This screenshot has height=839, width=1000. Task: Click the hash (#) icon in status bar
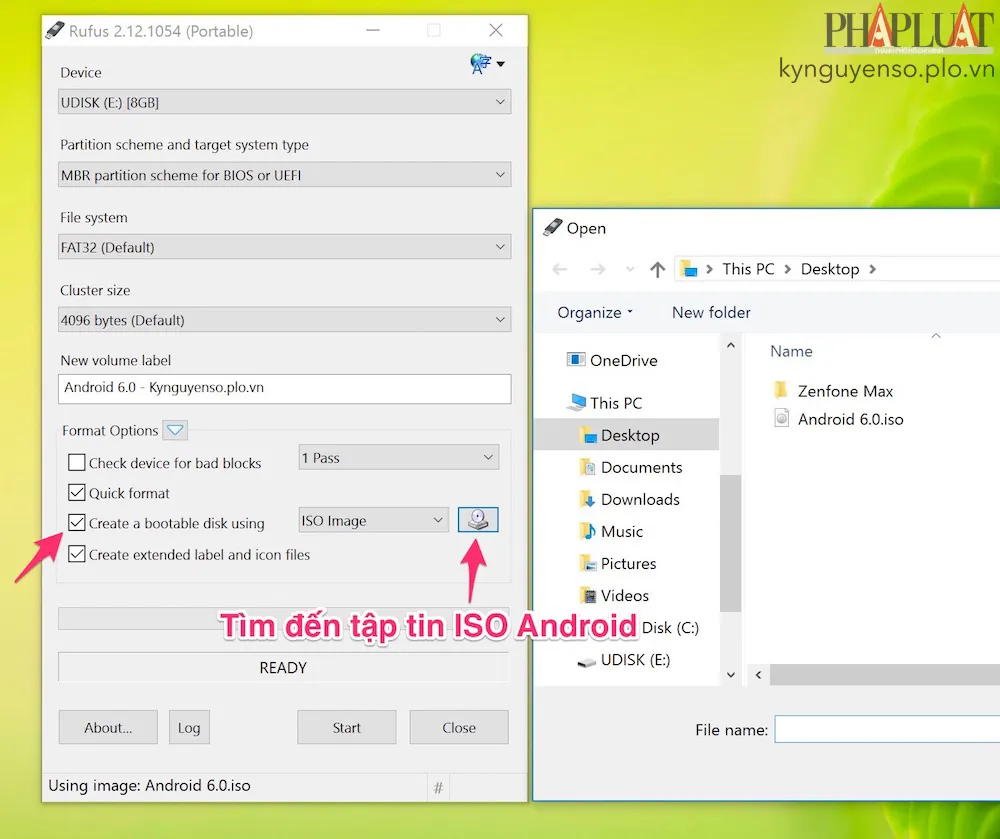(438, 788)
